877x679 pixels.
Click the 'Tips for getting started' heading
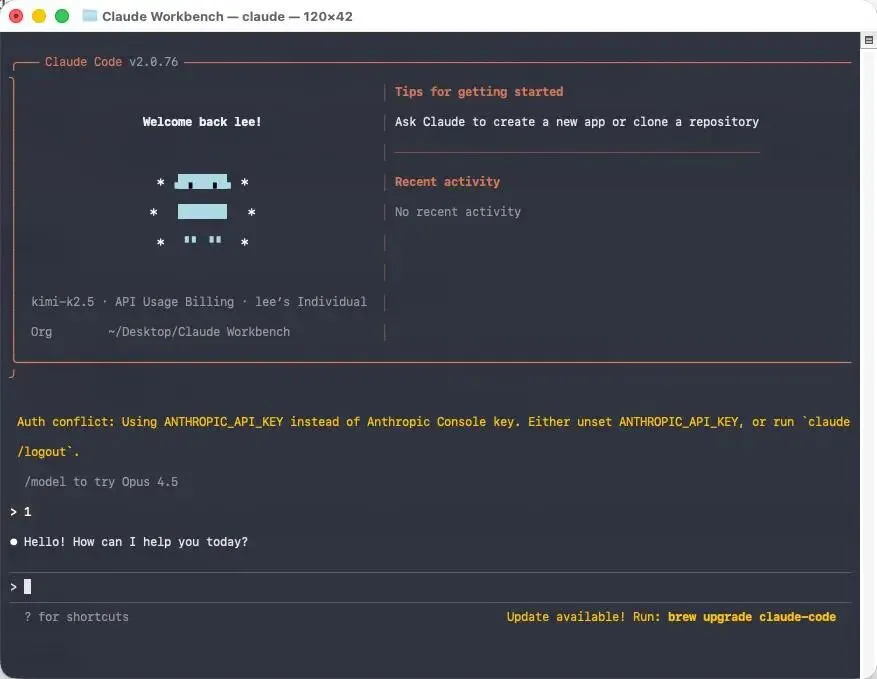point(479,92)
